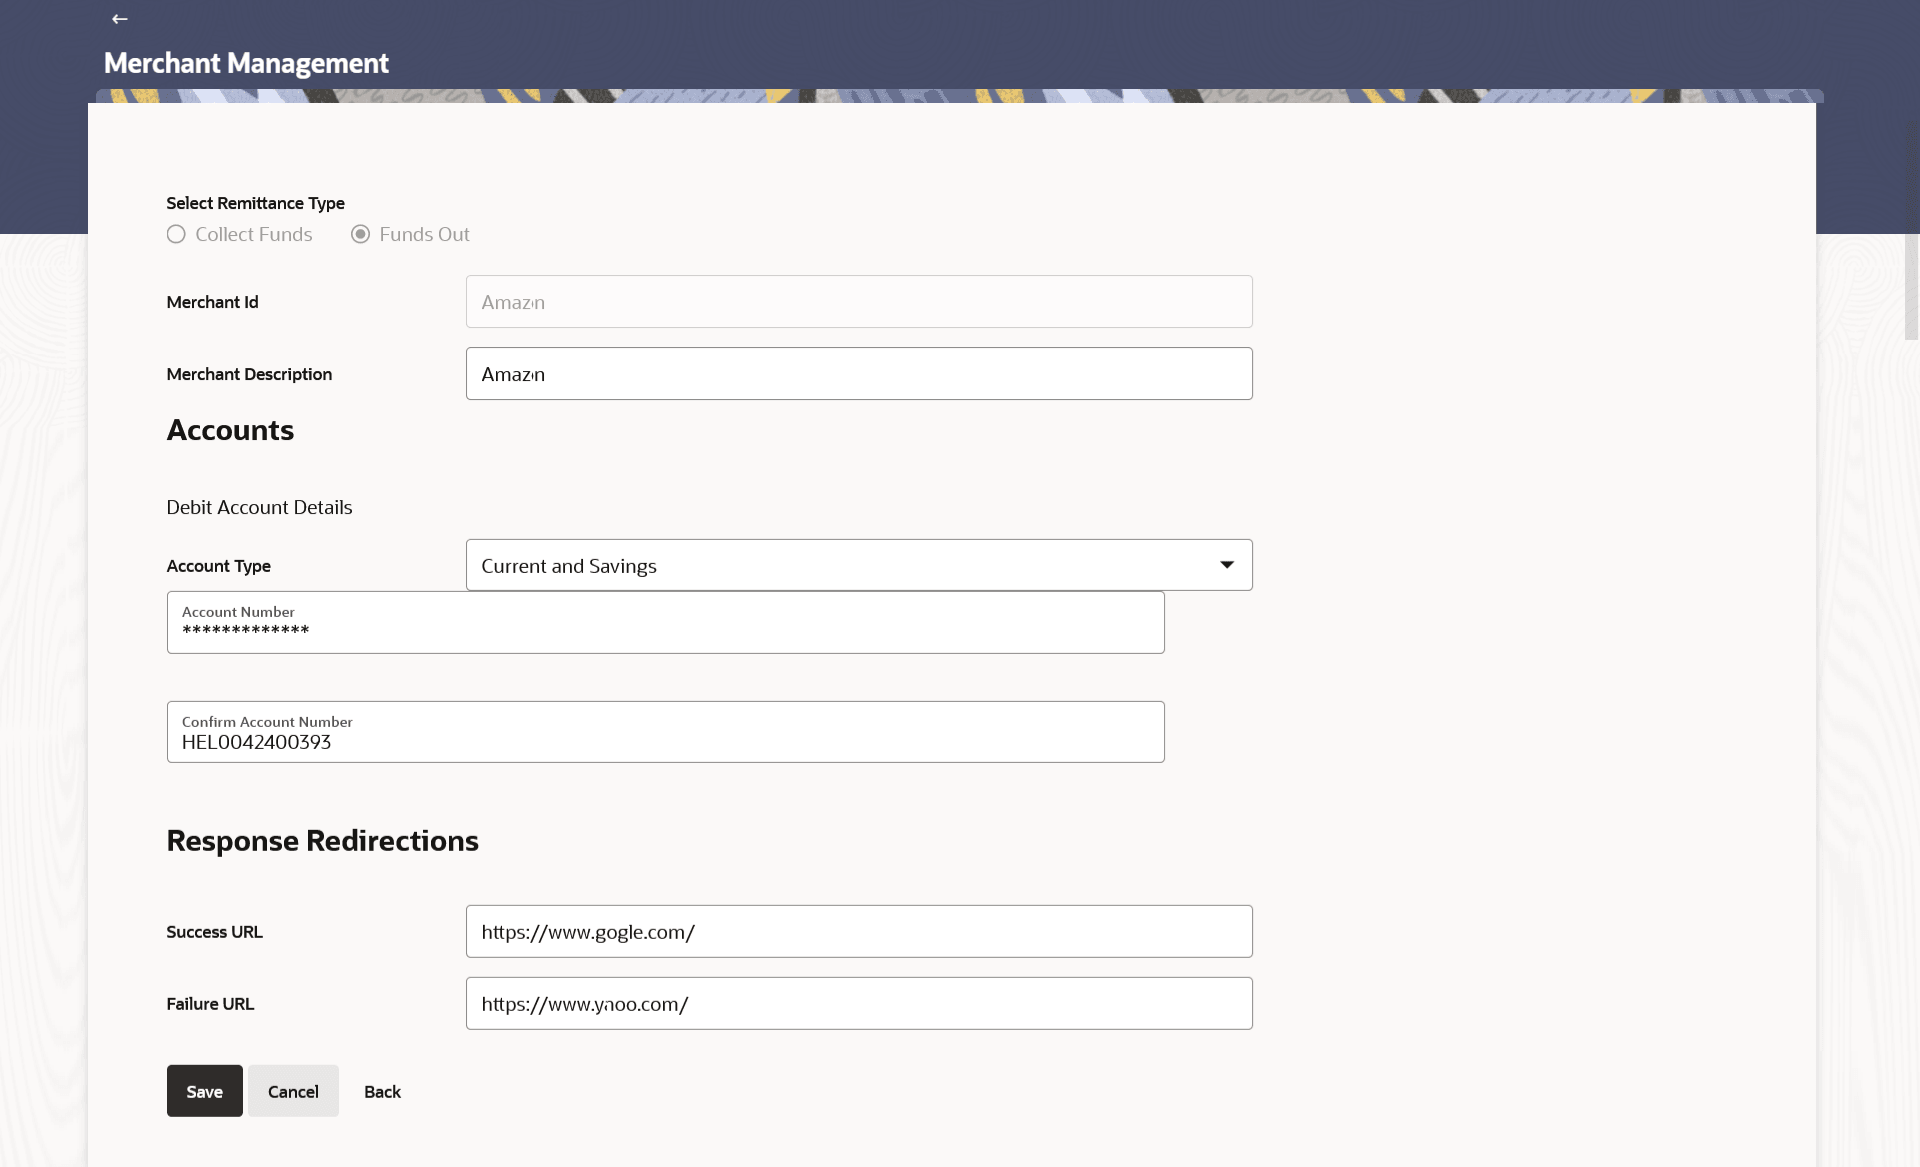The image size is (1920, 1167).
Task: Click the Success URL input field
Action: (858, 932)
